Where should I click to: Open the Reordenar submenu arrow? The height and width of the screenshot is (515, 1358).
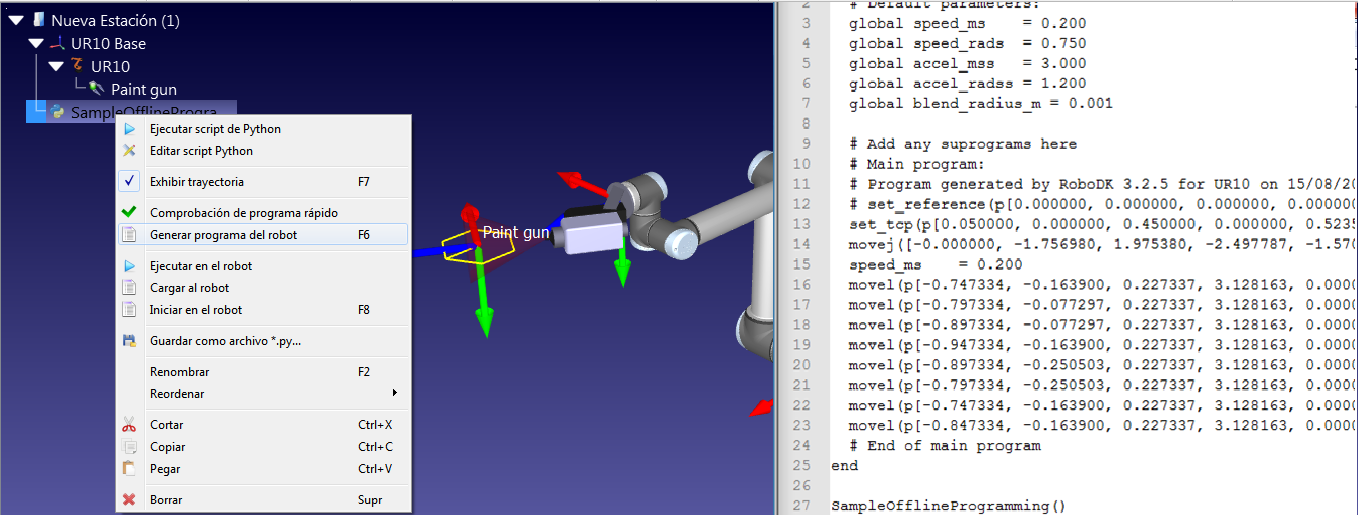click(395, 393)
